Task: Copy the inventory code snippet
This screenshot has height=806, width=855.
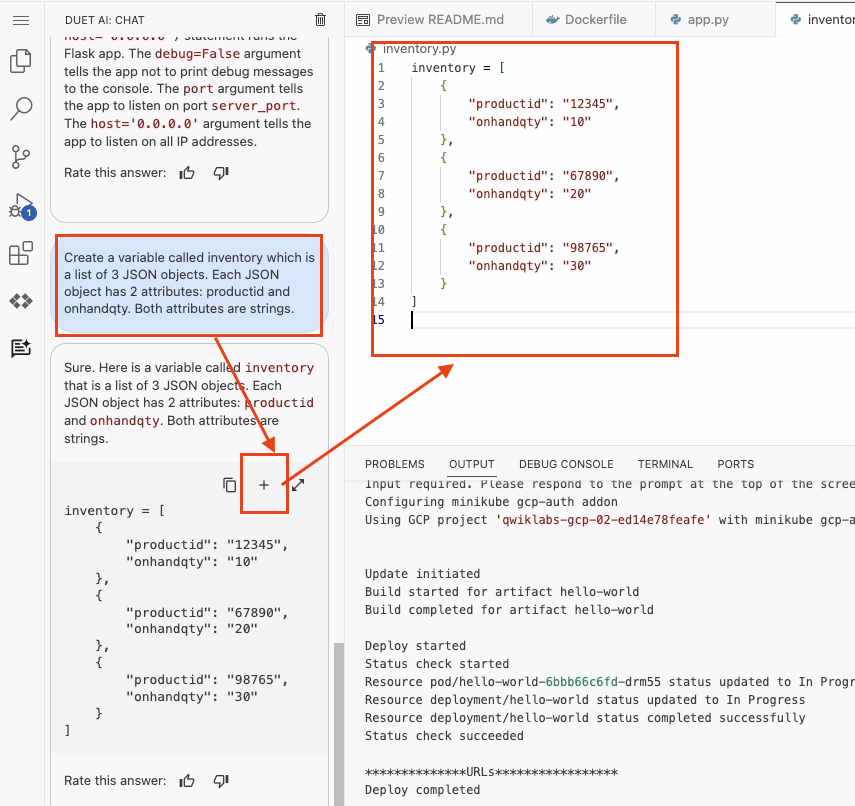Action: 230,485
